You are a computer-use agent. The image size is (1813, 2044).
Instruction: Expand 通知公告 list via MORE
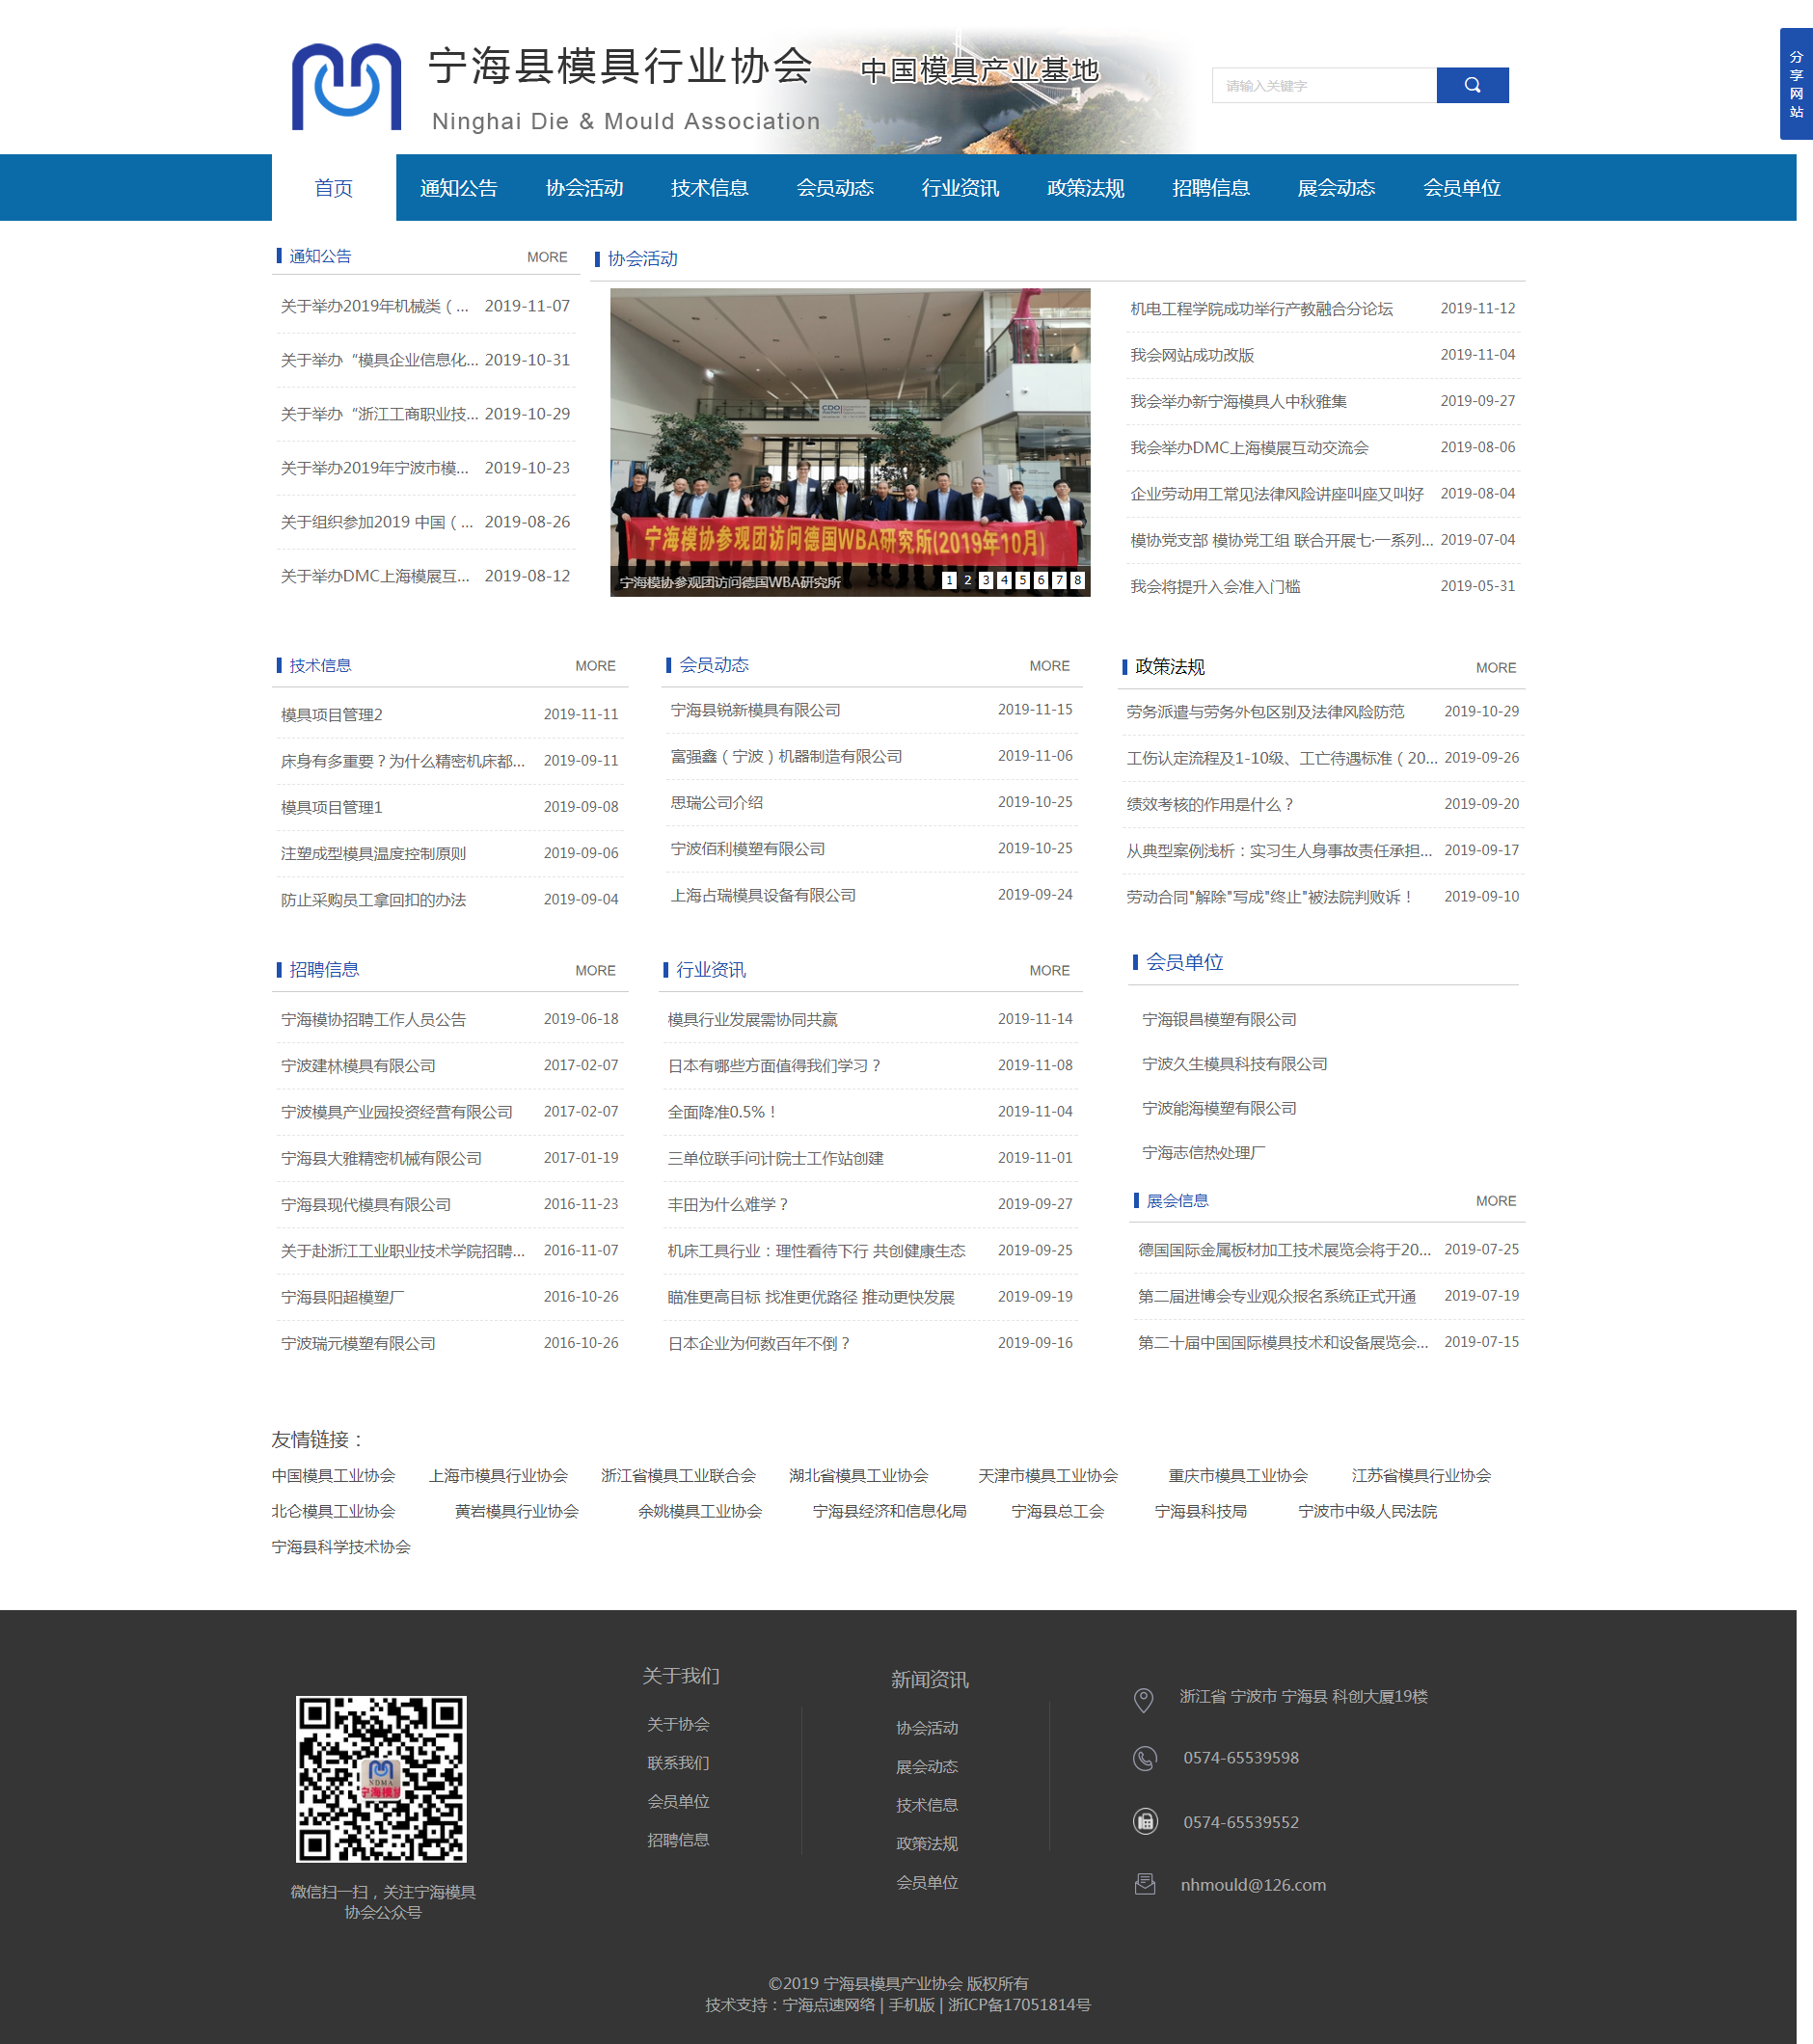coord(547,257)
